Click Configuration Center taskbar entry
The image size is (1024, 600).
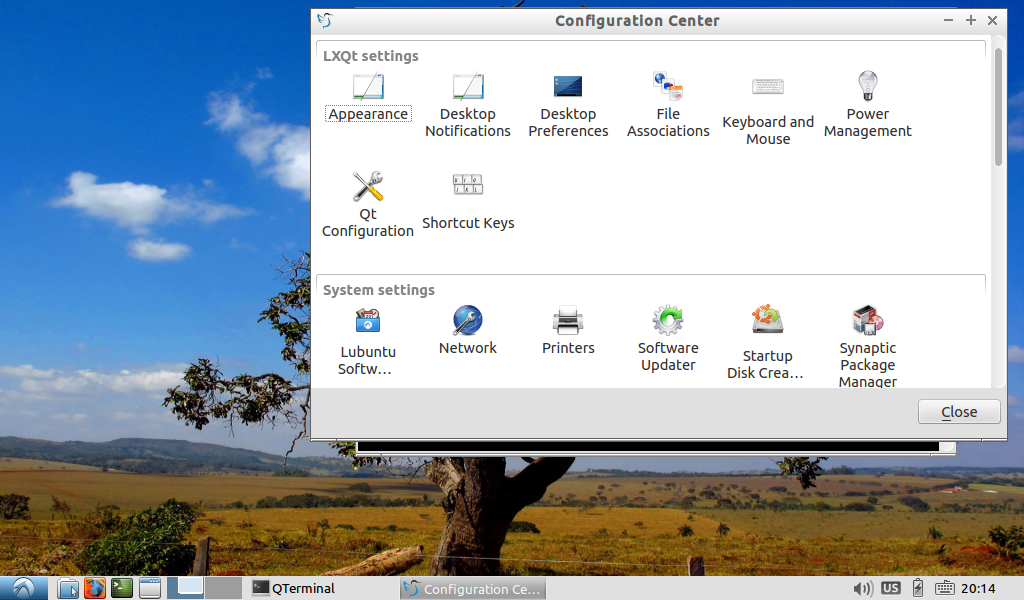point(473,588)
